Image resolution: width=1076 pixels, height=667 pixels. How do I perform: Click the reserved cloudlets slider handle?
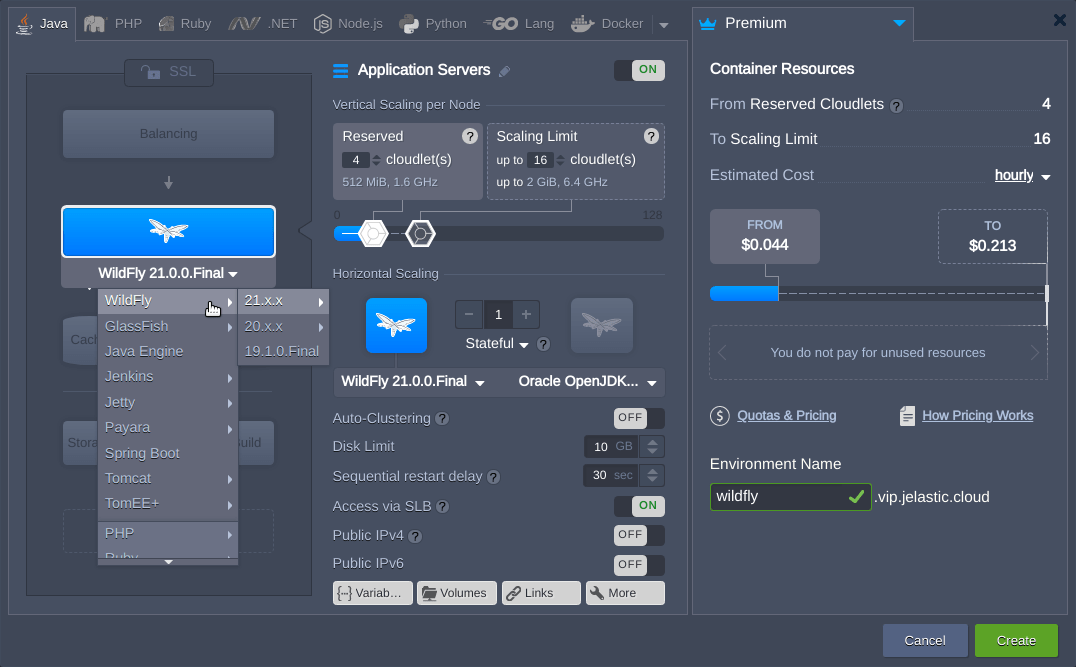[373, 234]
